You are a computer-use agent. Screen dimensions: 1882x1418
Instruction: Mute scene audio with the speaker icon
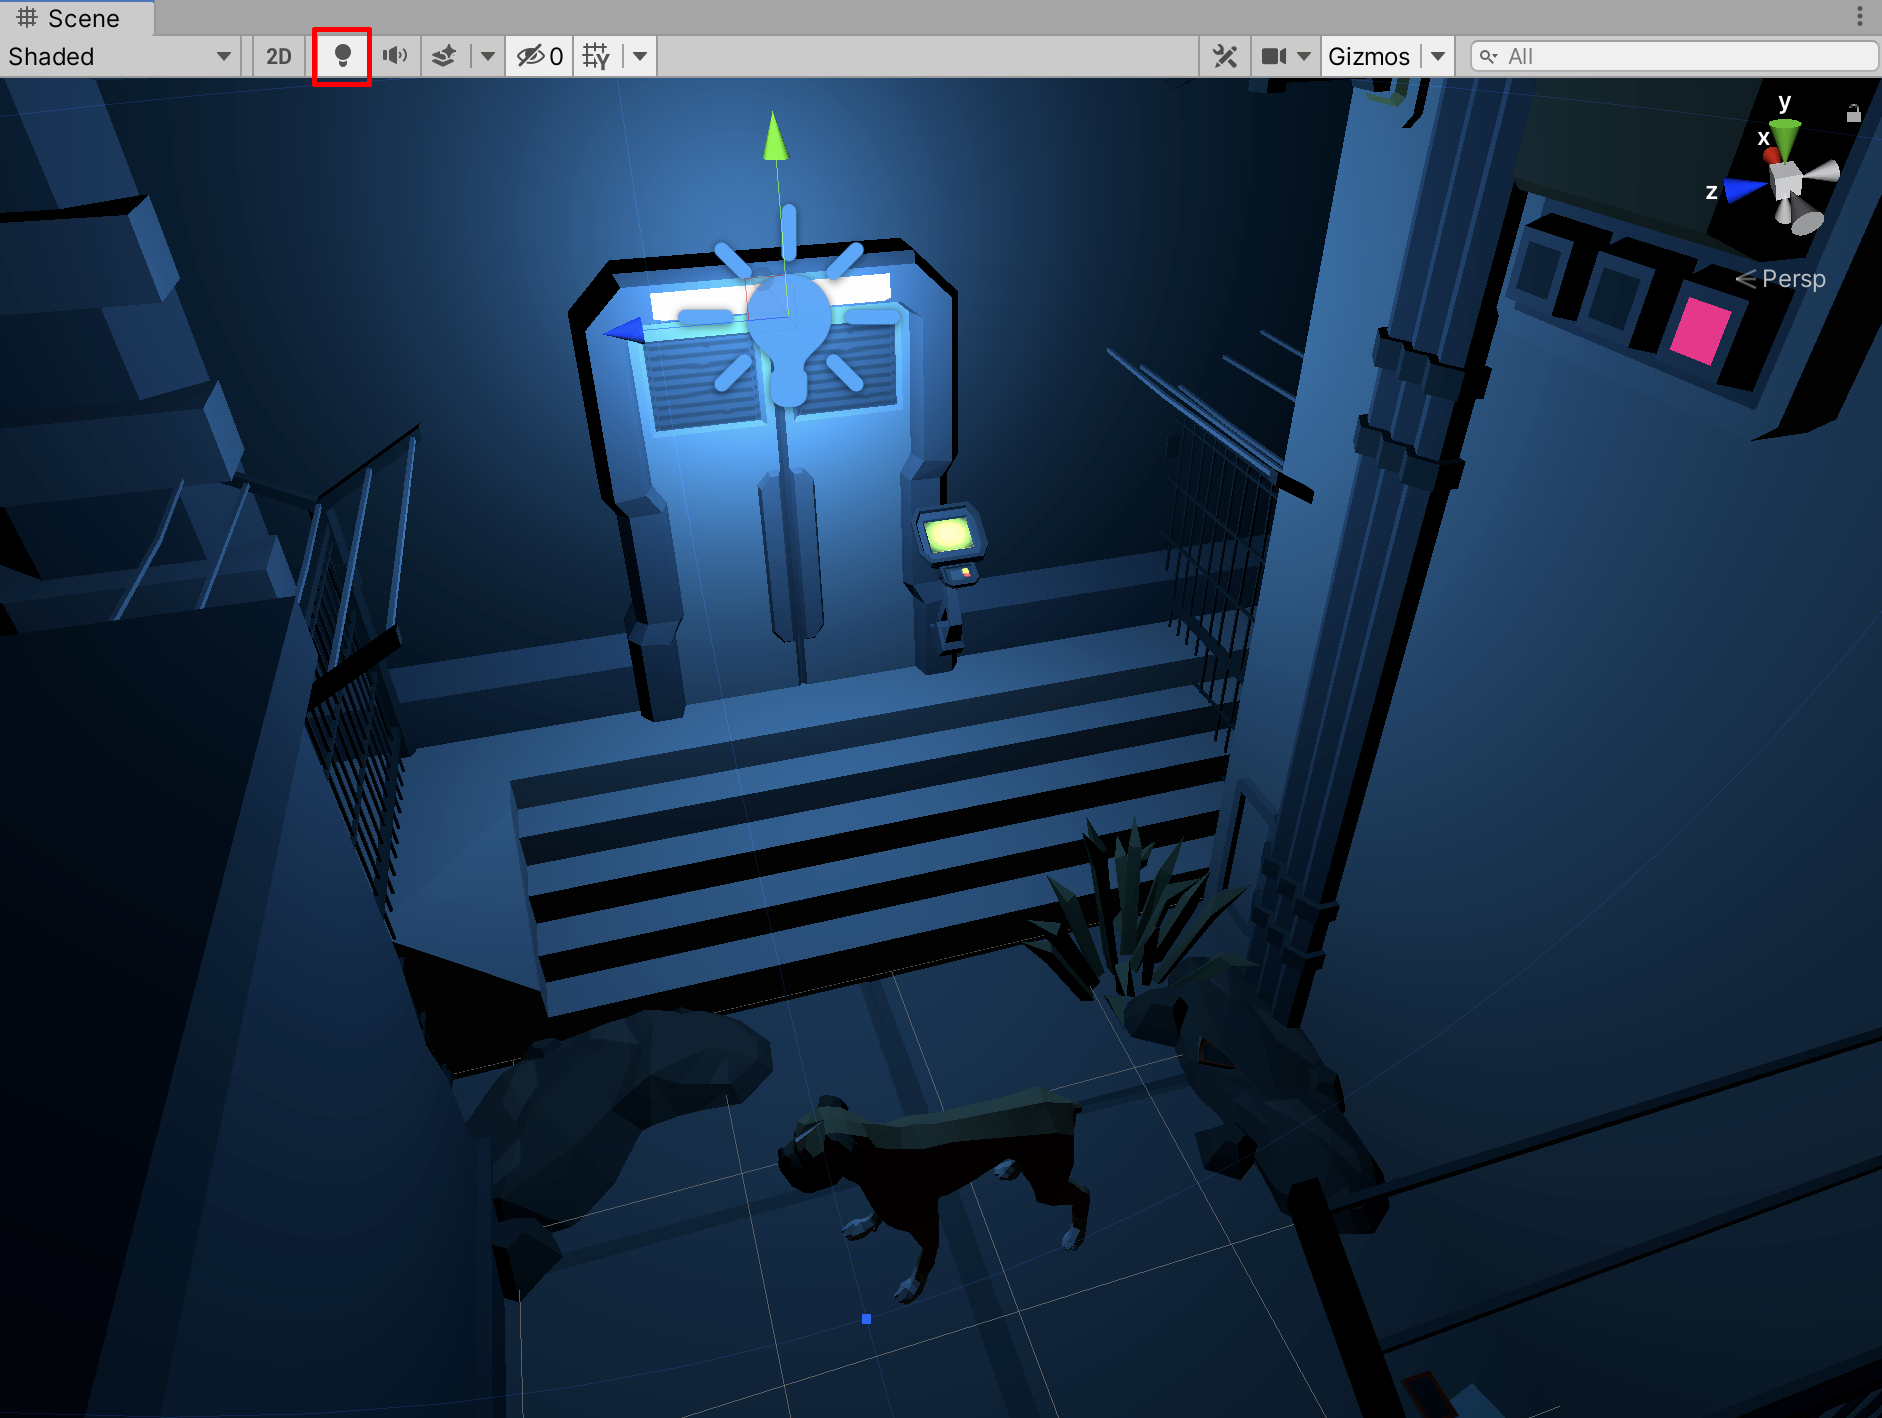[395, 56]
